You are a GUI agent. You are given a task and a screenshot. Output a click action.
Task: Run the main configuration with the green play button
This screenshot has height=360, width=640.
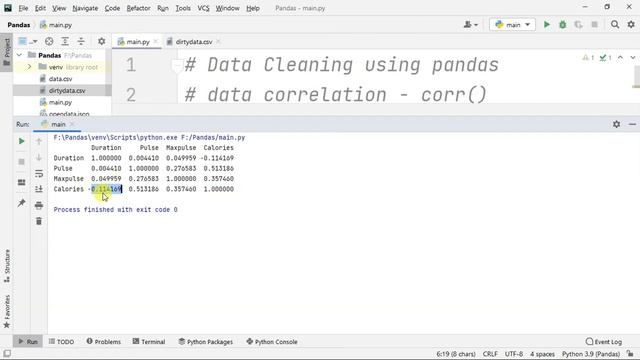(x=547, y=25)
